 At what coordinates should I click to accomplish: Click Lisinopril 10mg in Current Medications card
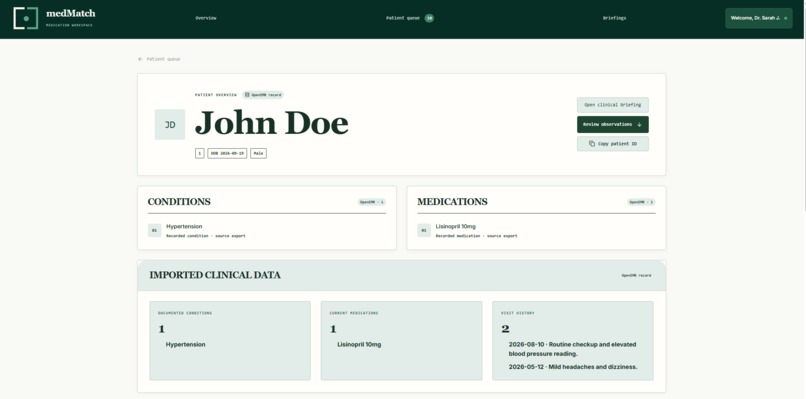(x=359, y=344)
